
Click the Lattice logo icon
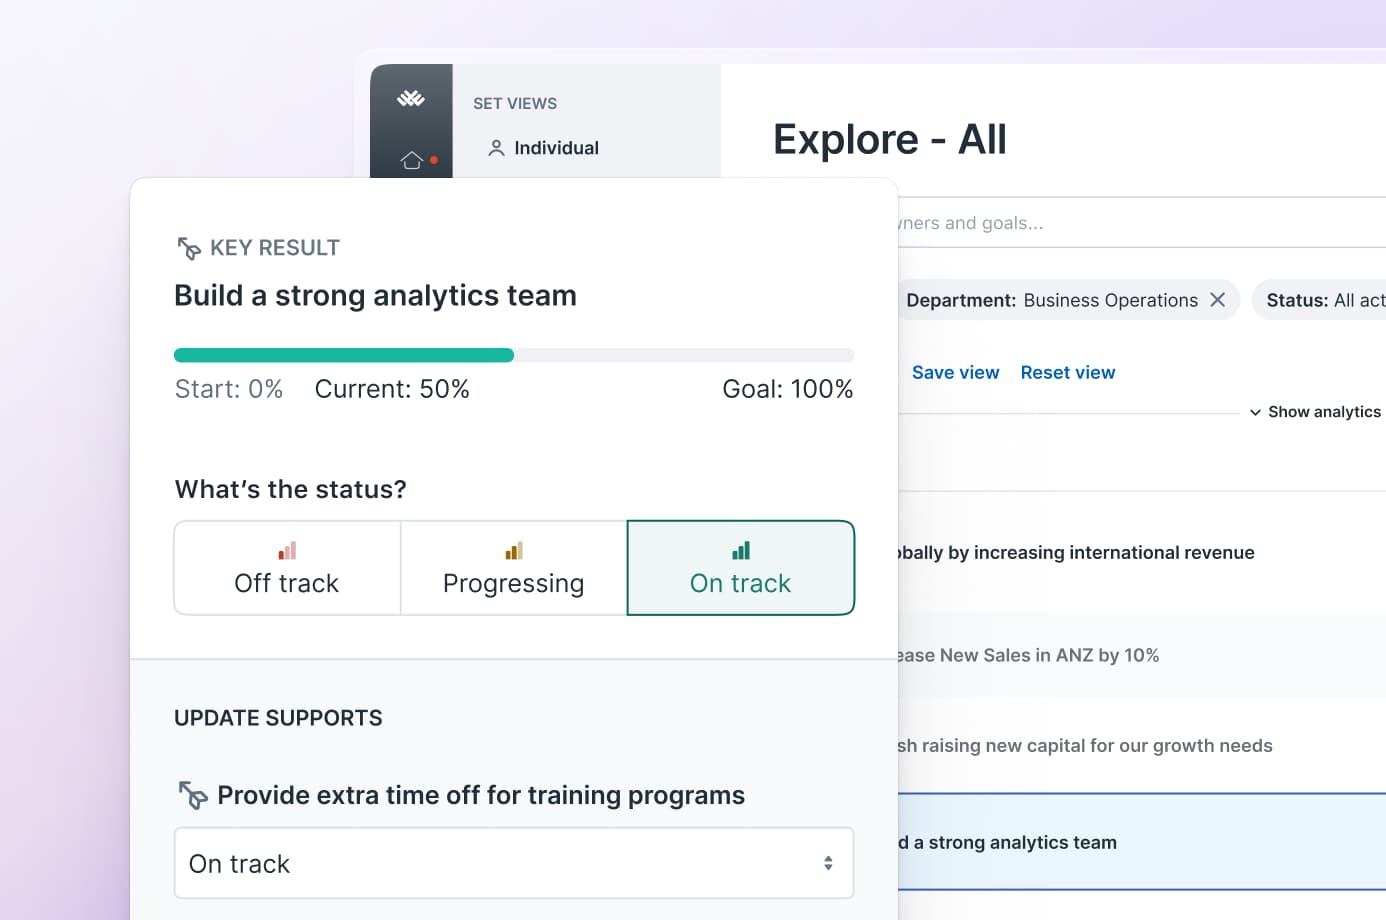click(411, 97)
